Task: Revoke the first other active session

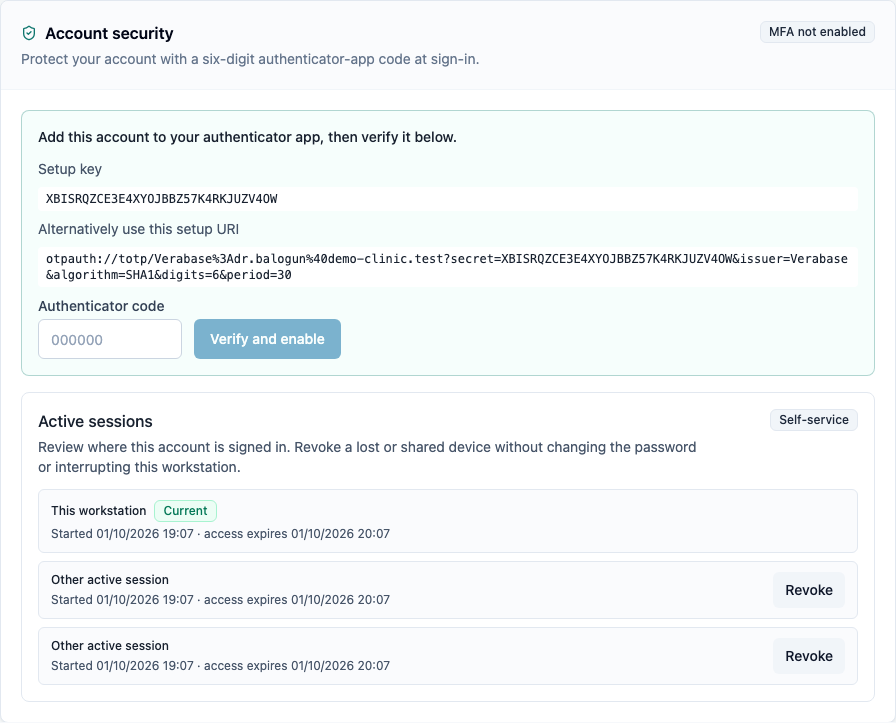Action: tap(809, 590)
